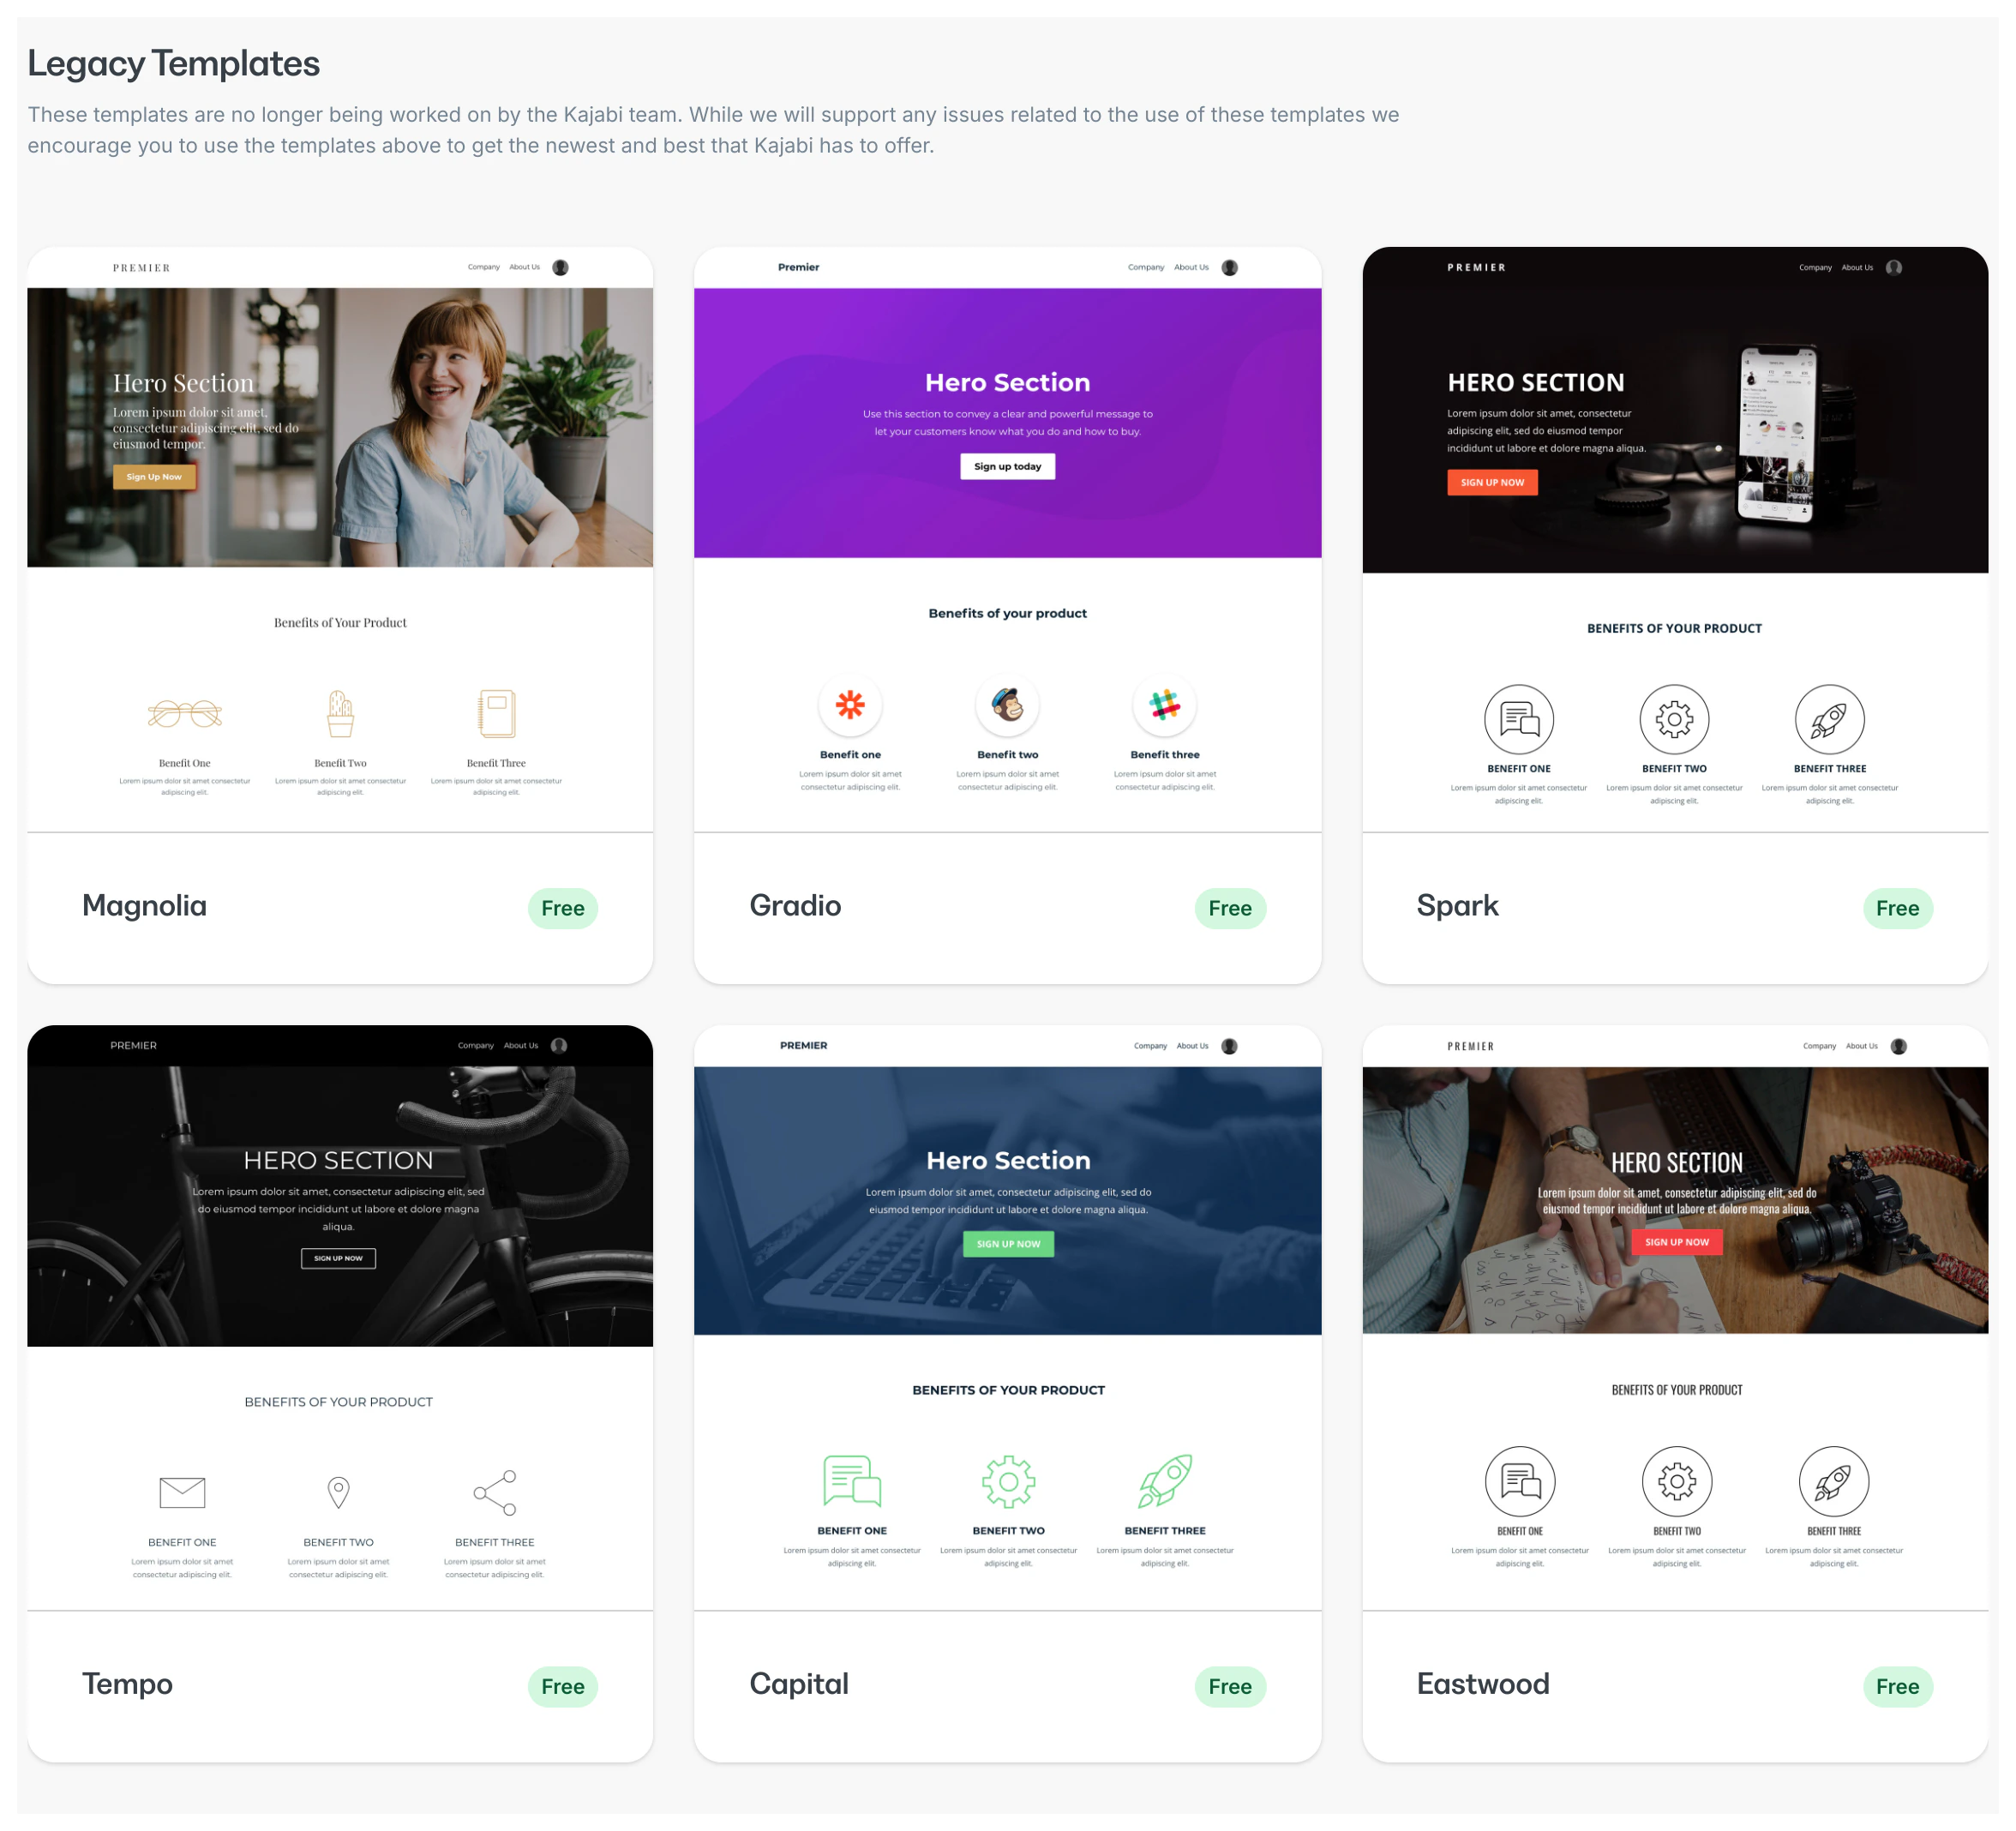Click the glasses icon in the Magnolia preview
The width and height of the screenshot is (2016, 1831).
click(185, 713)
